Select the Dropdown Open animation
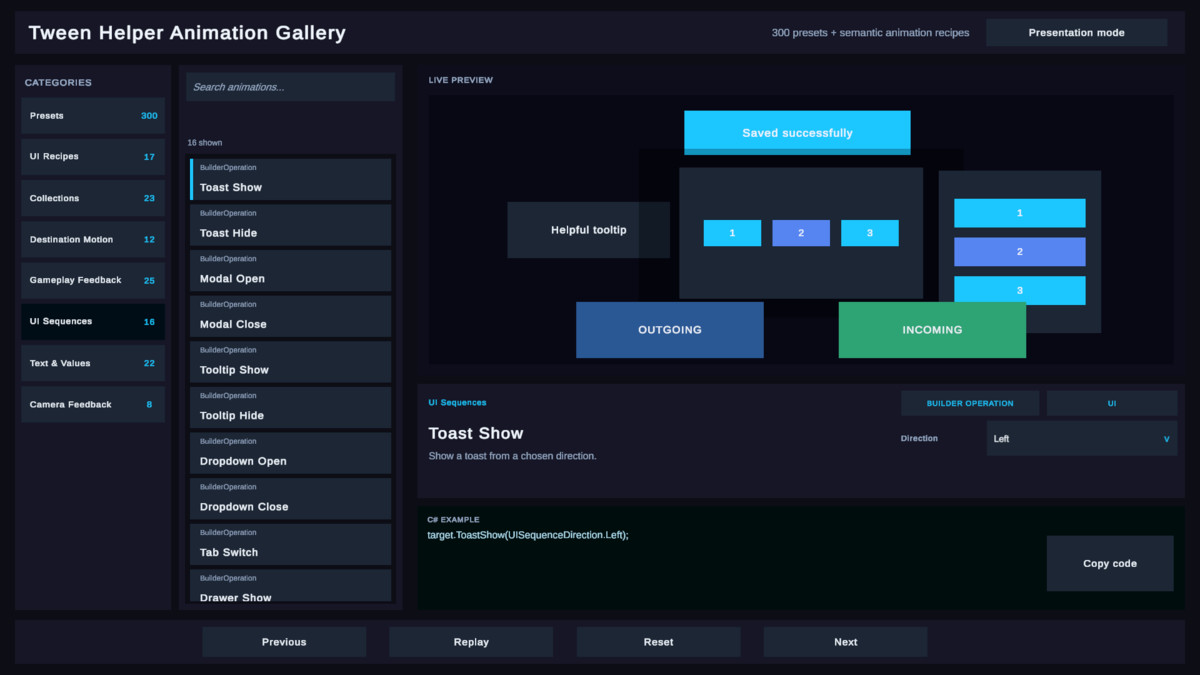 tap(291, 453)
